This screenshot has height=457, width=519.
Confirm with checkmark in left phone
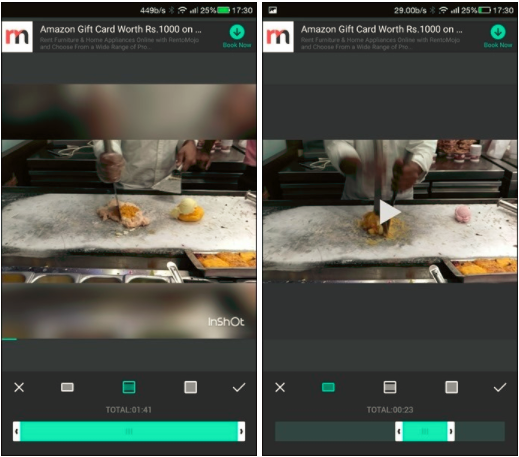[239, 387]
